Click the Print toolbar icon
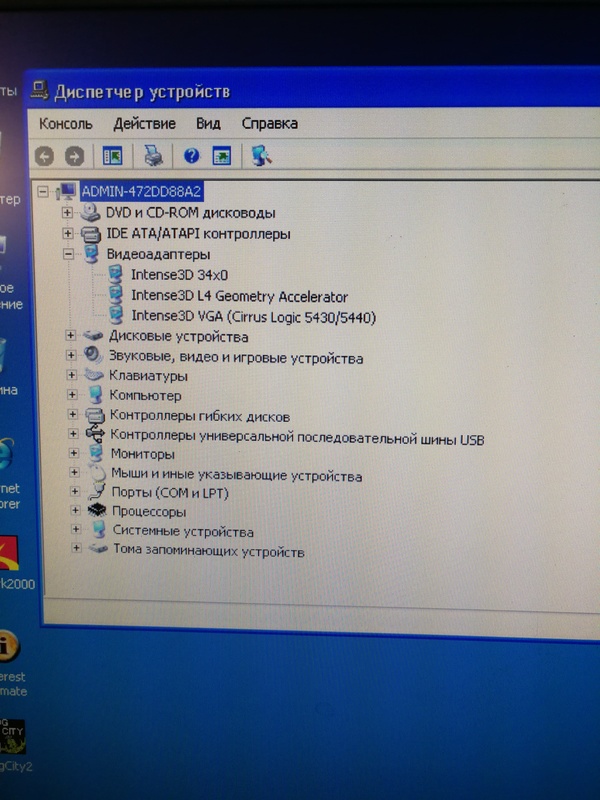 click(154, 156)
